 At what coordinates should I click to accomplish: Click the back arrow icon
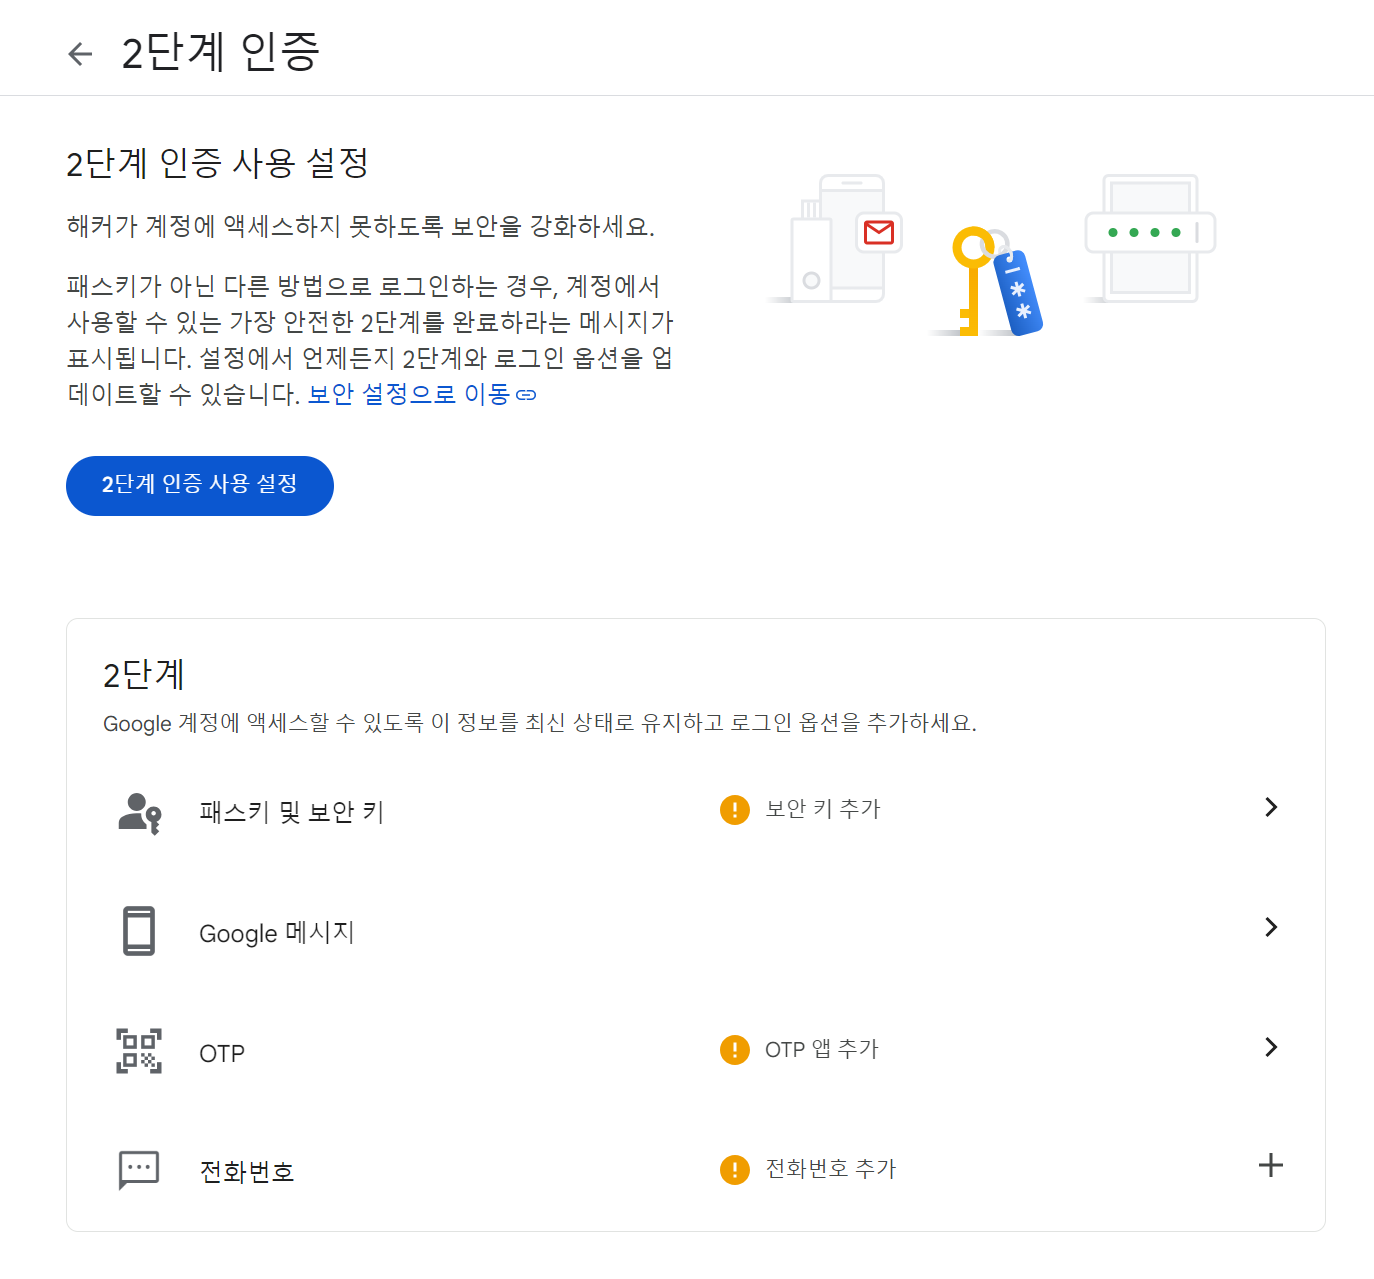click(80, 53)
